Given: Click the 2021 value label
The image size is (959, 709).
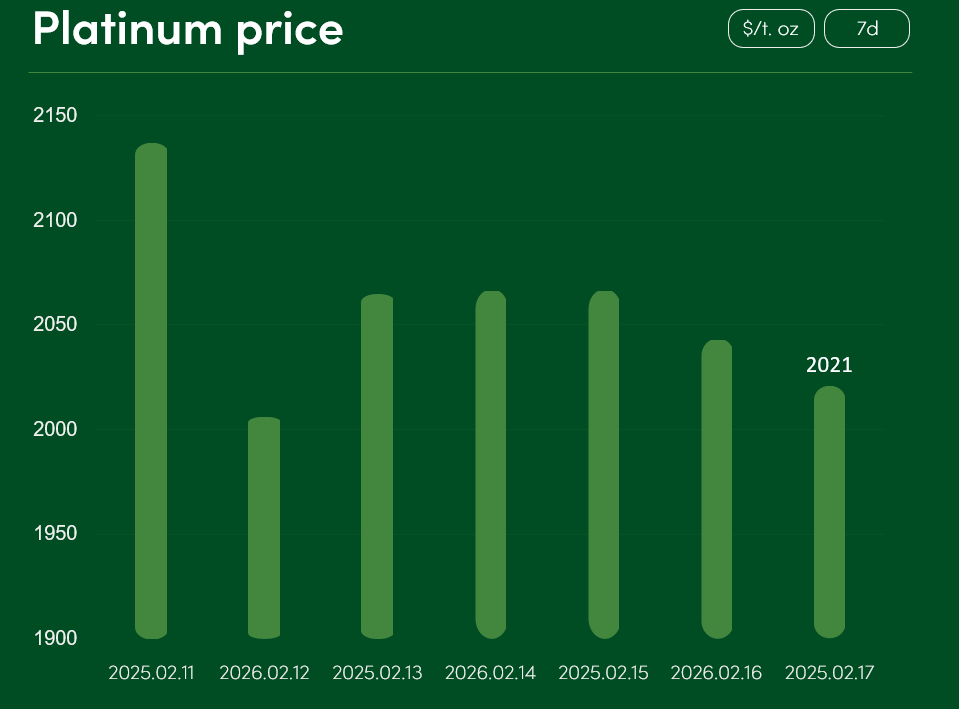Looking at the screenshot, I should pos(829,366).
